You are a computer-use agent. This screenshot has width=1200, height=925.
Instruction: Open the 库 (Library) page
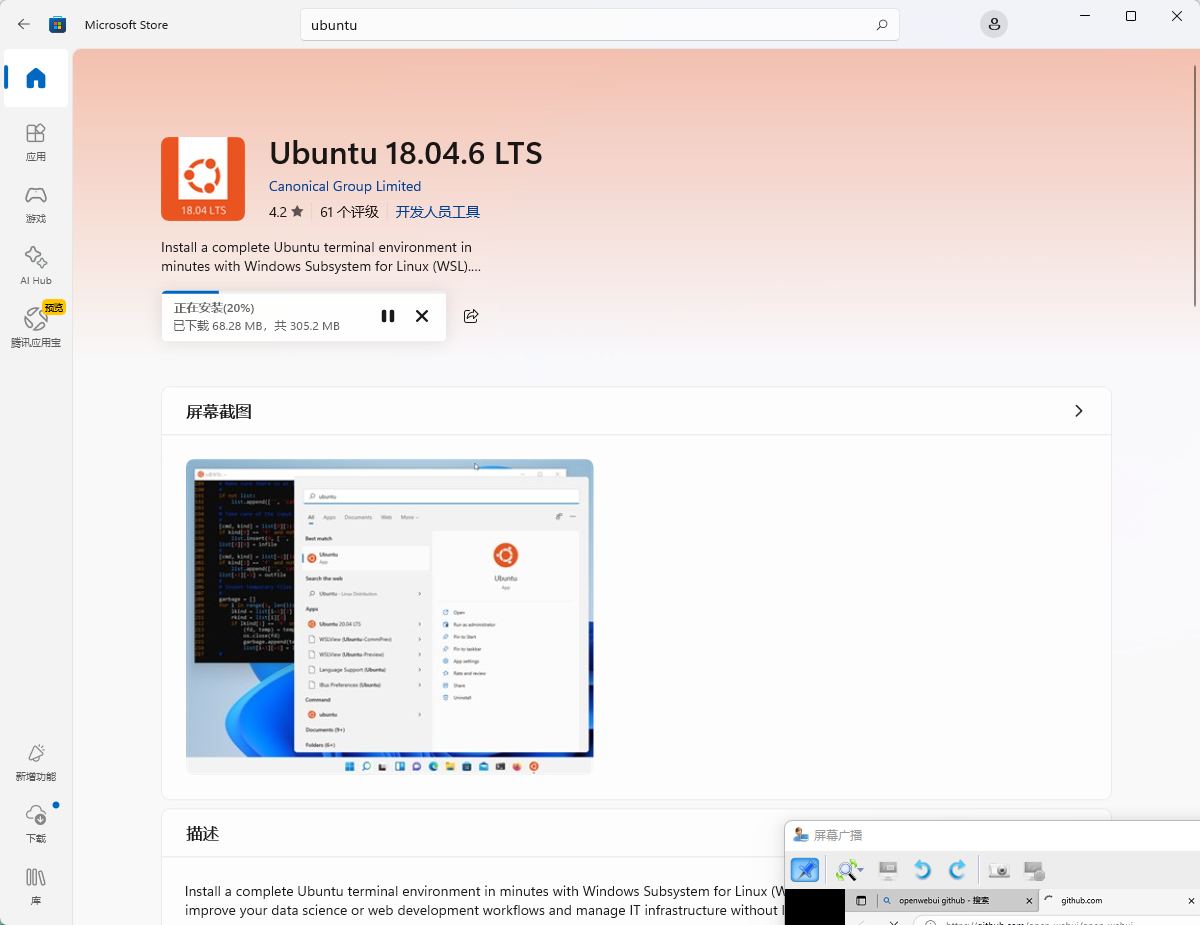36,887
